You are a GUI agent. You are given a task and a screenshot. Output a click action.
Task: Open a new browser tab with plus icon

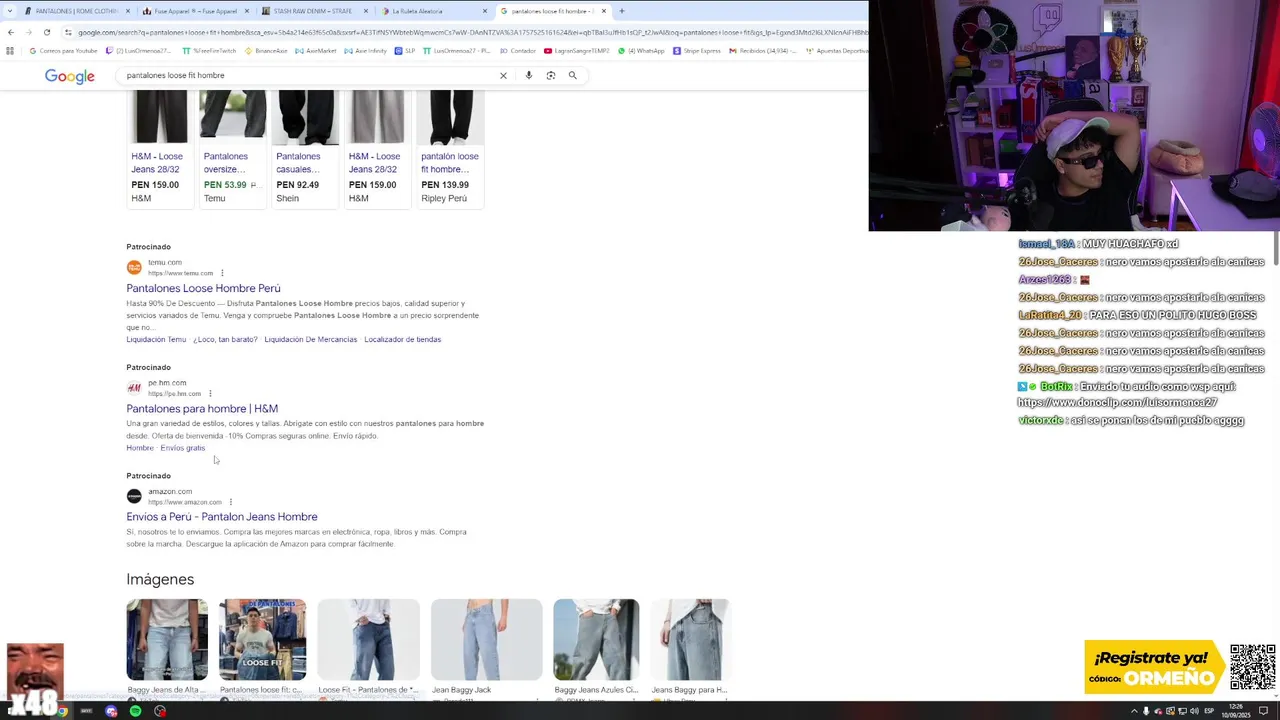tap(622, 11)
